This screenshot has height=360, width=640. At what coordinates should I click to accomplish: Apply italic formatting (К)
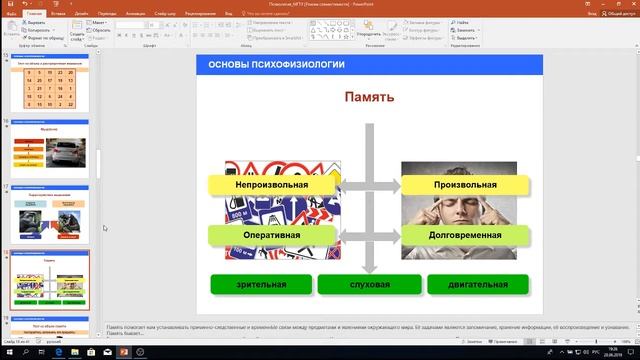click(127, 36)
